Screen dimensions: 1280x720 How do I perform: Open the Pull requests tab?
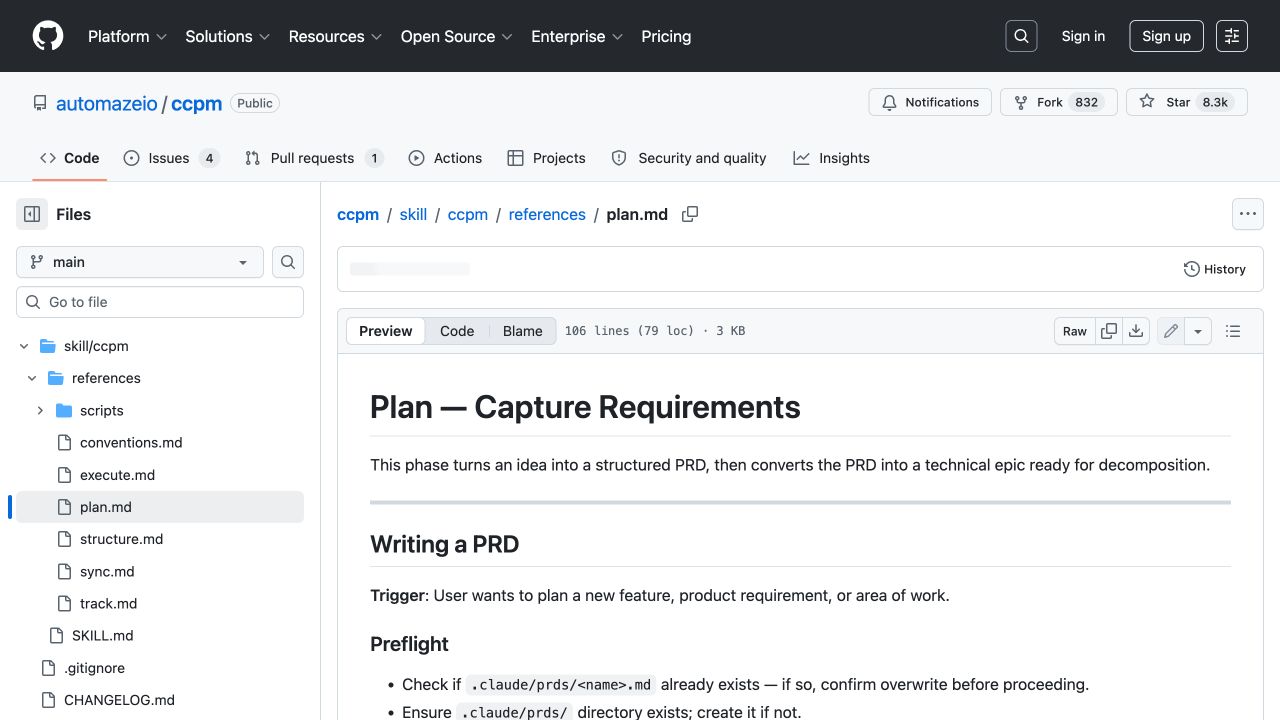pyautogui.click(x=314, y=158)
